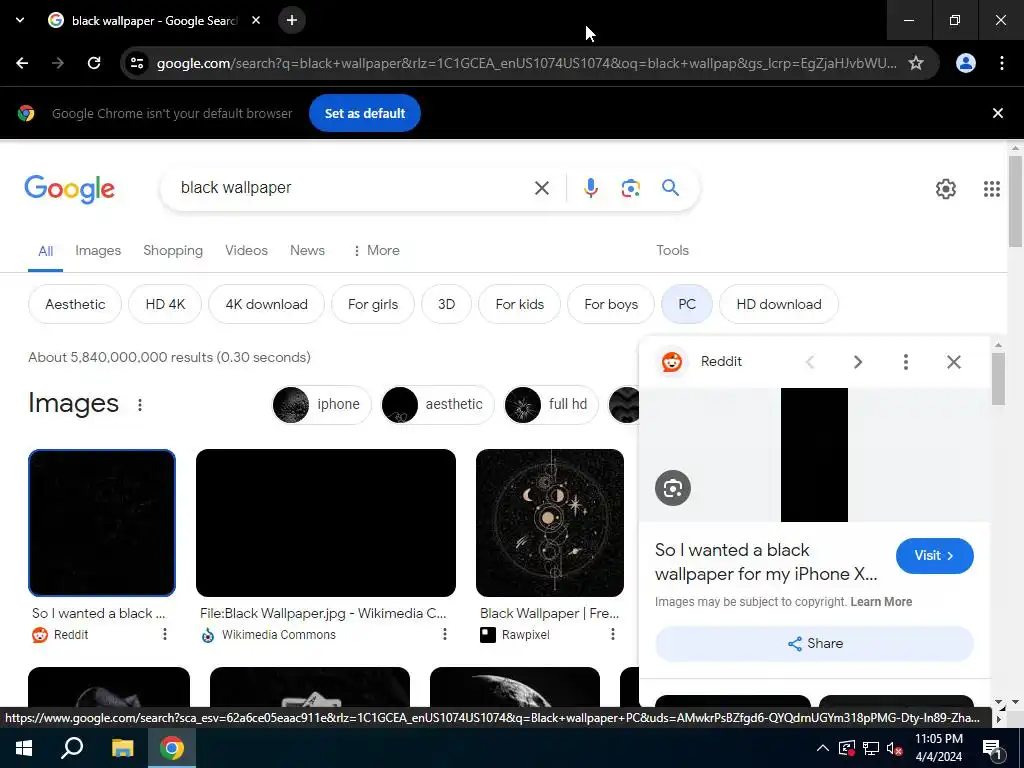Click Set as default button
The image size is (1024, 768).
364,113
